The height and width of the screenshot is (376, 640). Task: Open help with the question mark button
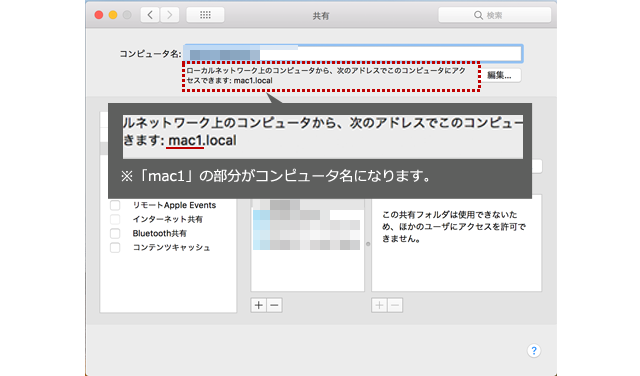534,351
